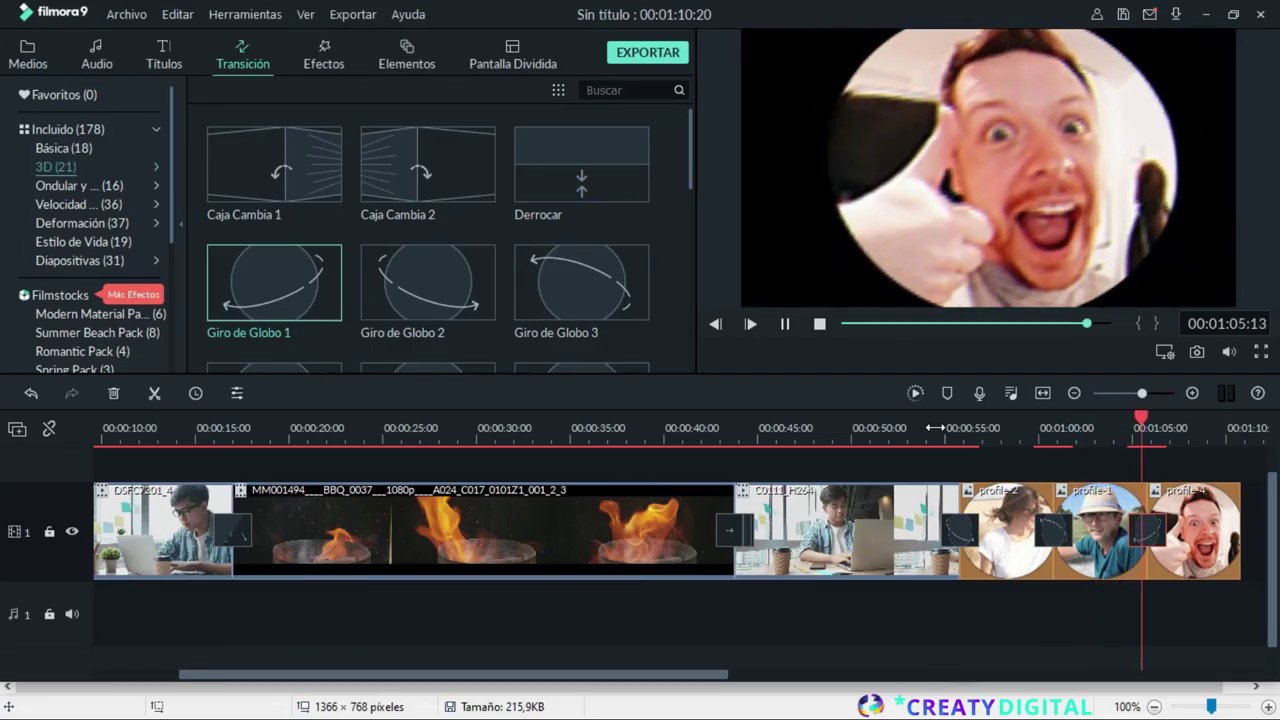Click the EXPORTAR button
The height and width of the screenshot is (720, 1280).
(x=648, y=52)
